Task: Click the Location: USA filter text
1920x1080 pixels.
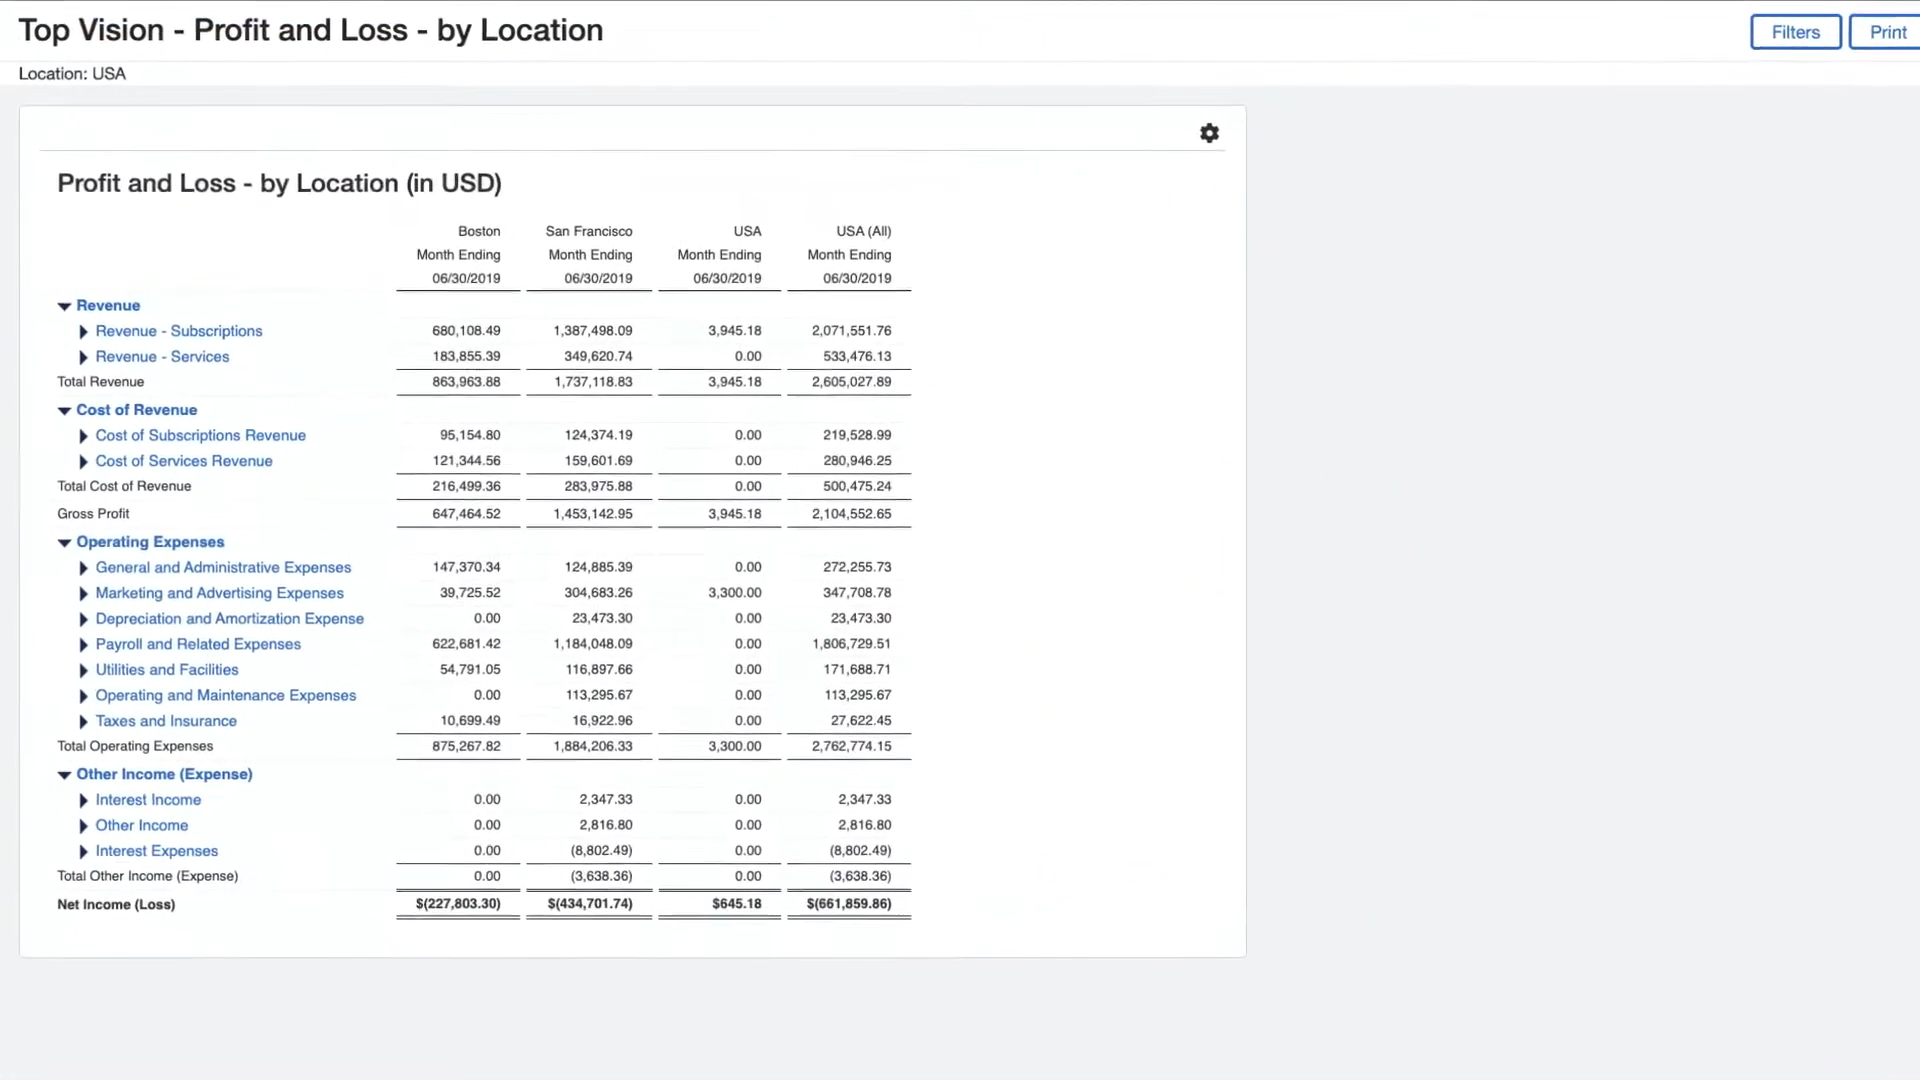Action: point(72,74)
